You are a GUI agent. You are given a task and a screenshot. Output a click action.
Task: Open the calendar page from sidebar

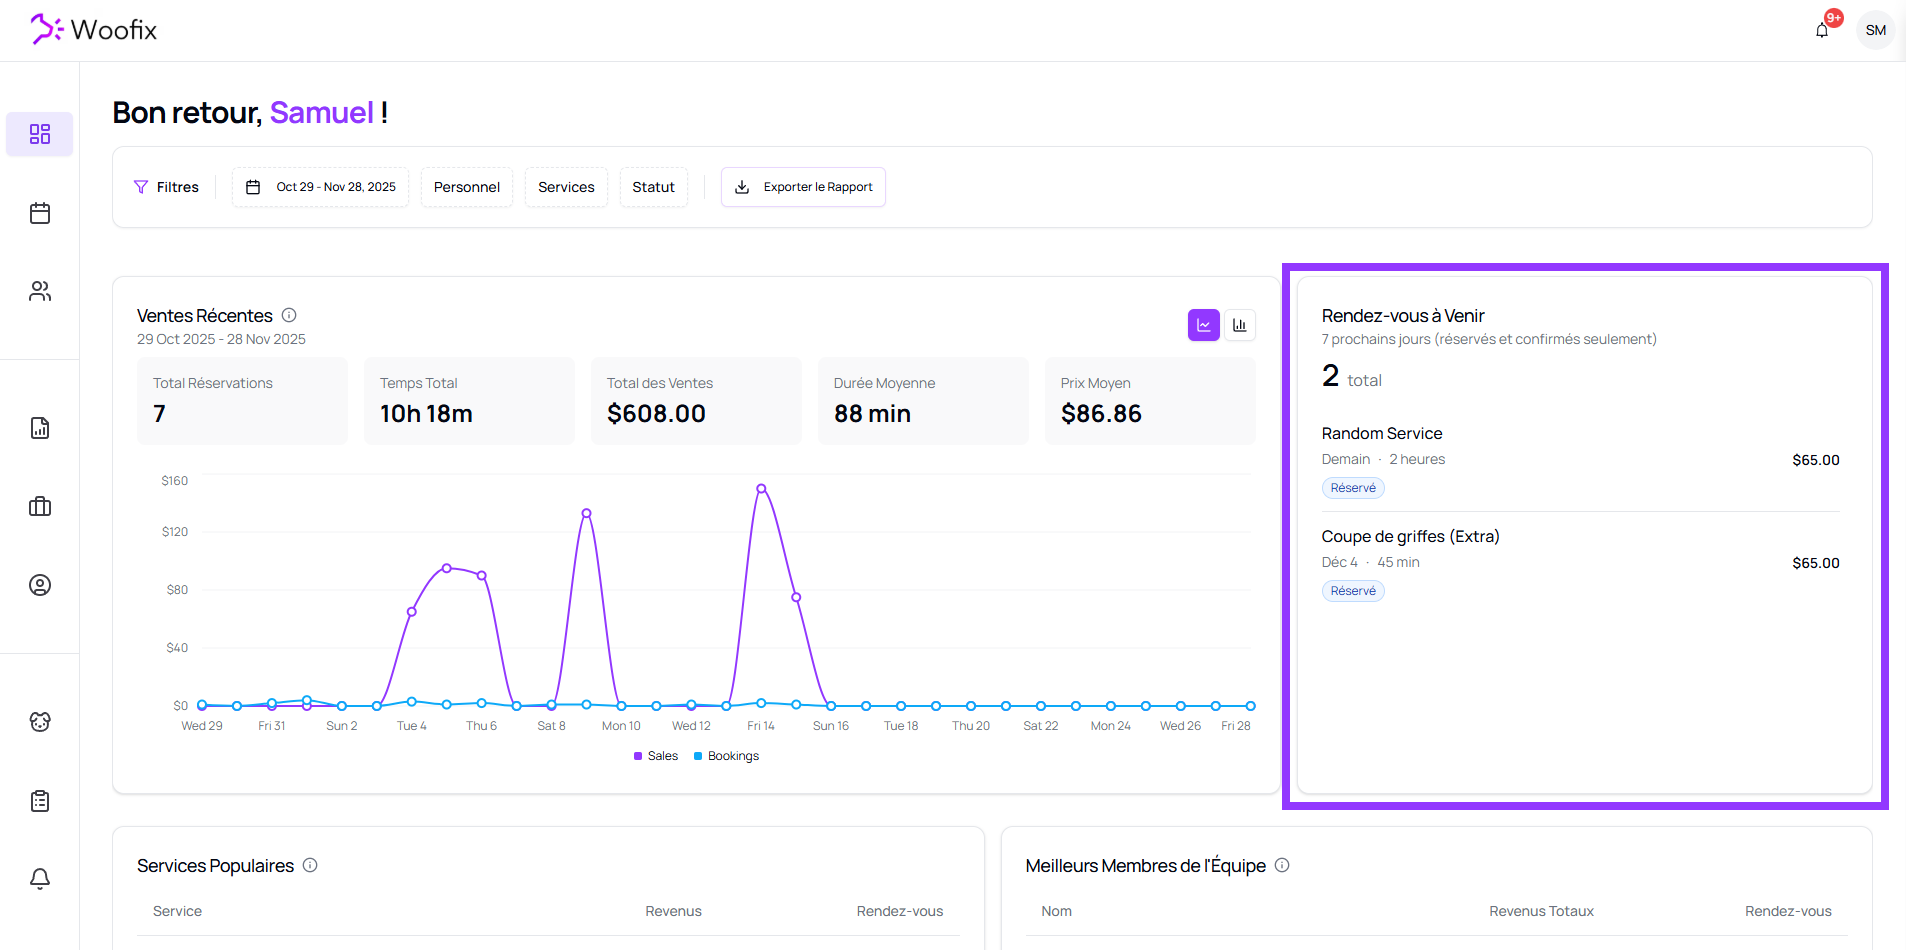pos(40,213)
